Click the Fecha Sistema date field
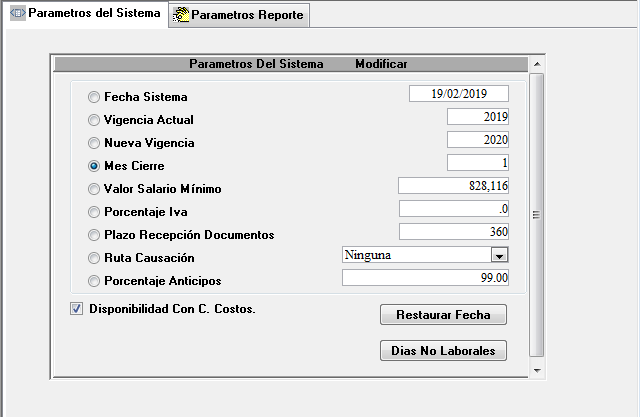Viewport: 640px width, 417px height. pyautogui.click(x=459, y=93)
